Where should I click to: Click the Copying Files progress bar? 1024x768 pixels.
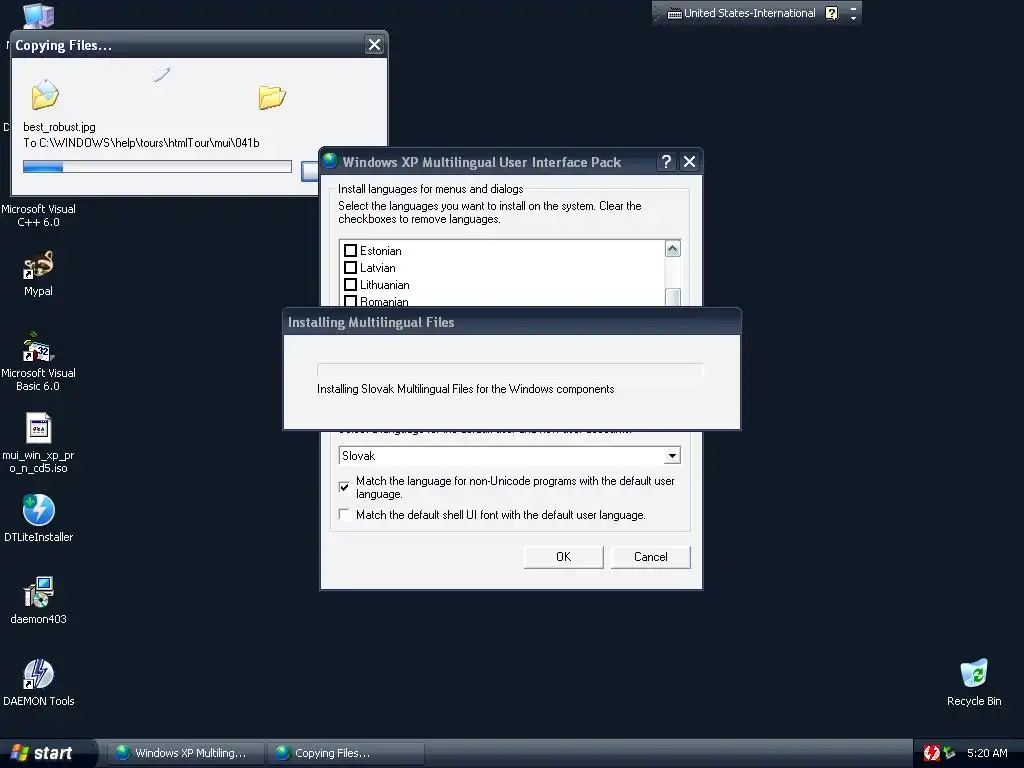[x=157, y=167]
